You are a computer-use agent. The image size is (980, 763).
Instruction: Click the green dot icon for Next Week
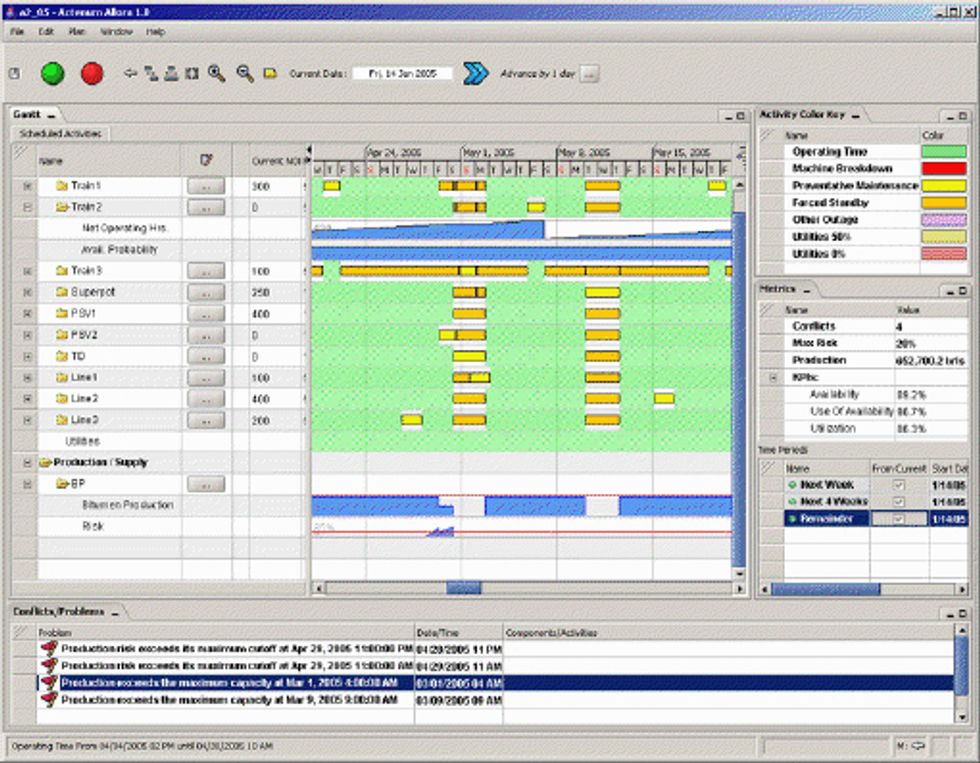coord(792,485)
